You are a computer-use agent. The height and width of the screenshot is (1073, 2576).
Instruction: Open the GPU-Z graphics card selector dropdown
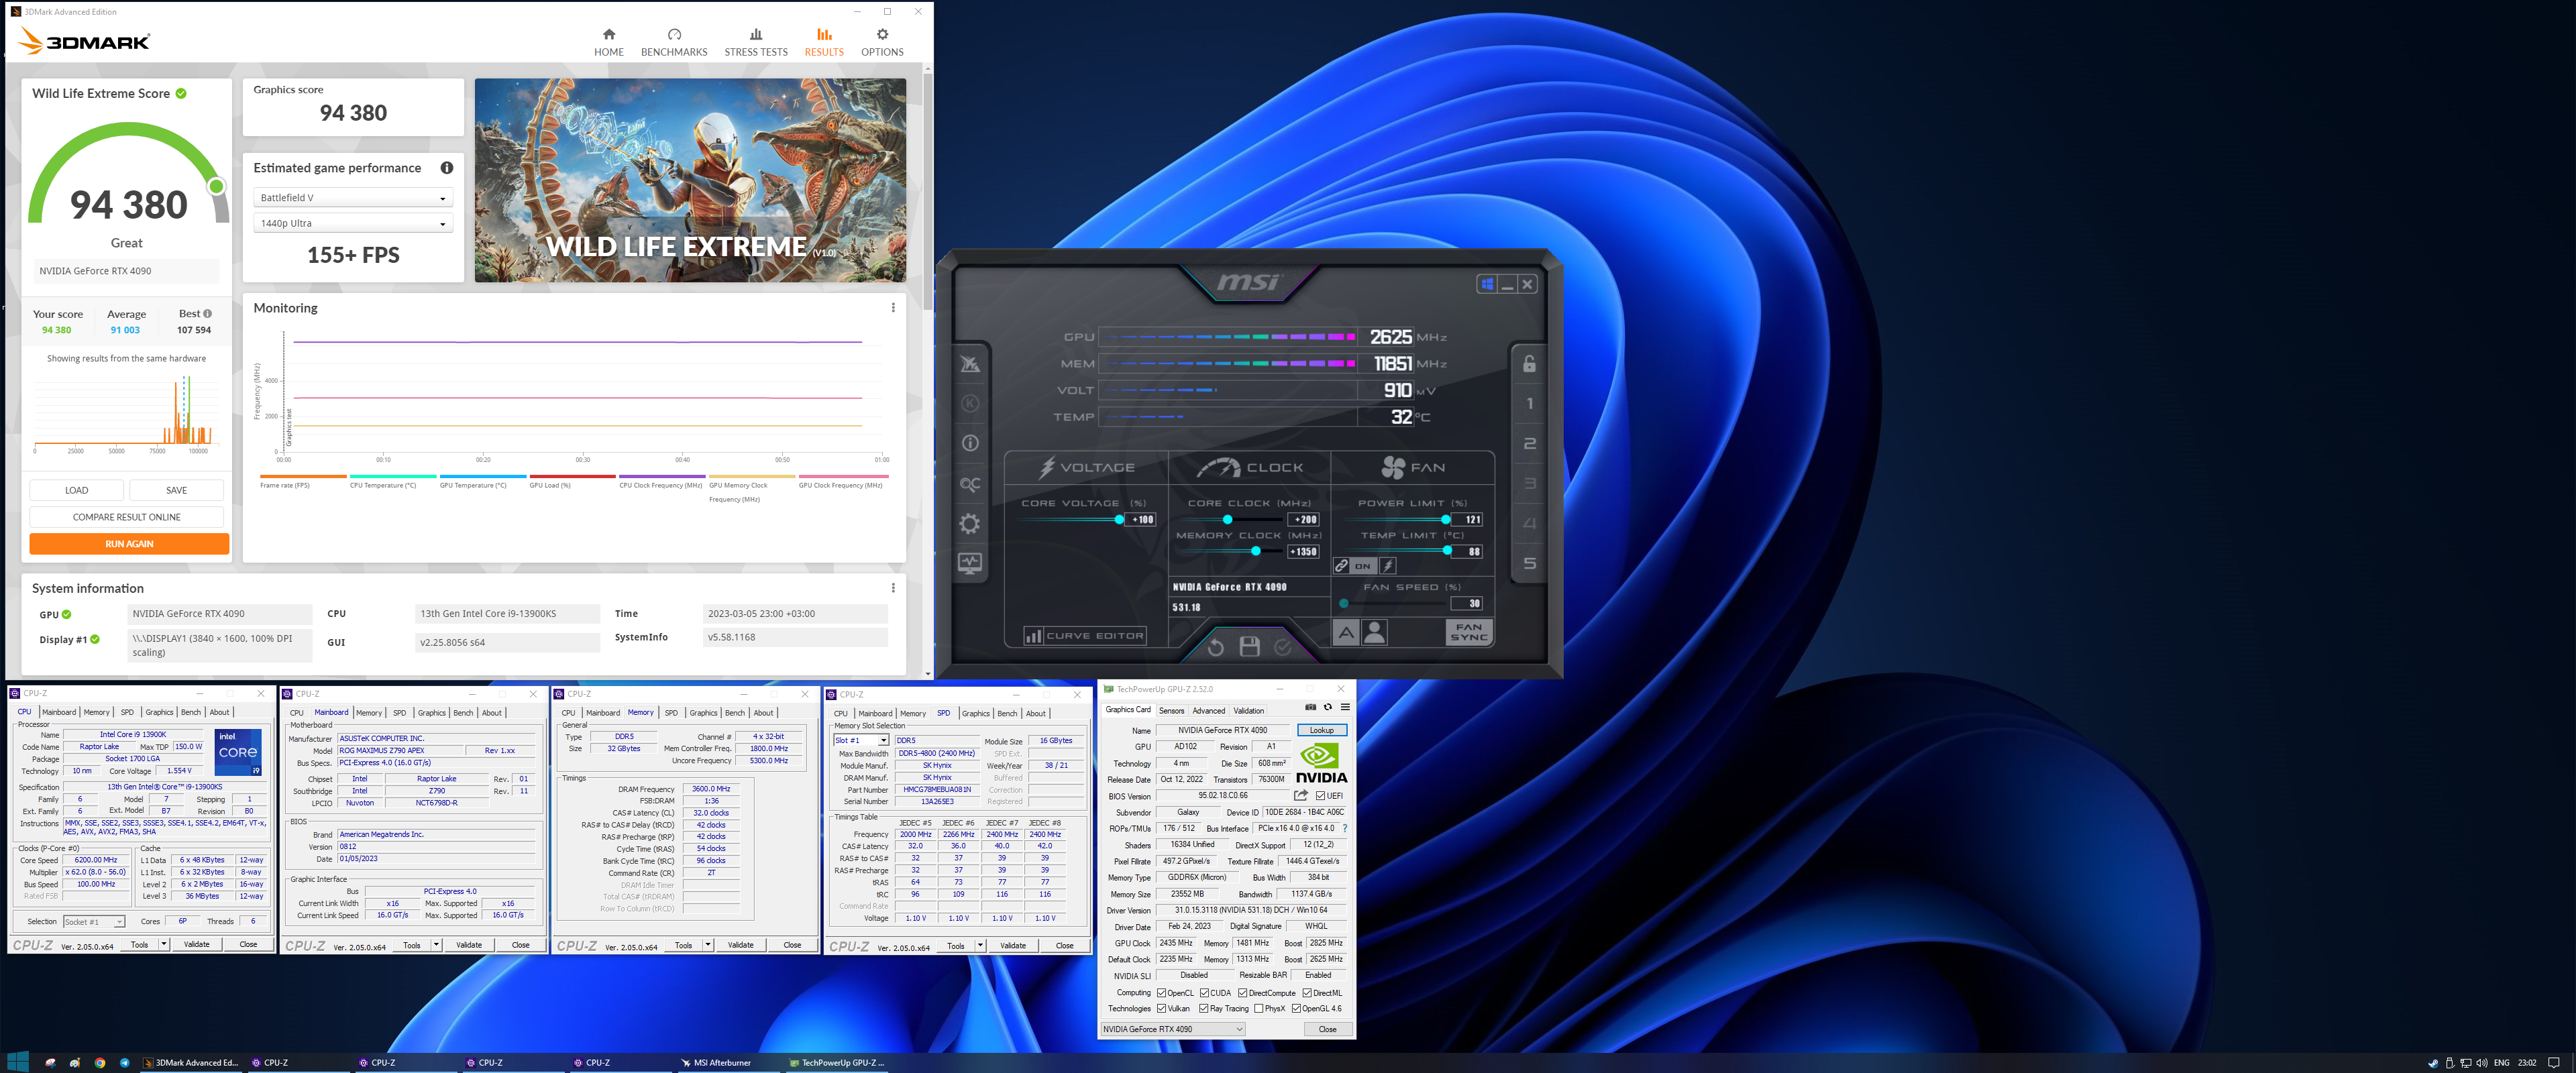pyautogui.click(x=1173, y=1029)
